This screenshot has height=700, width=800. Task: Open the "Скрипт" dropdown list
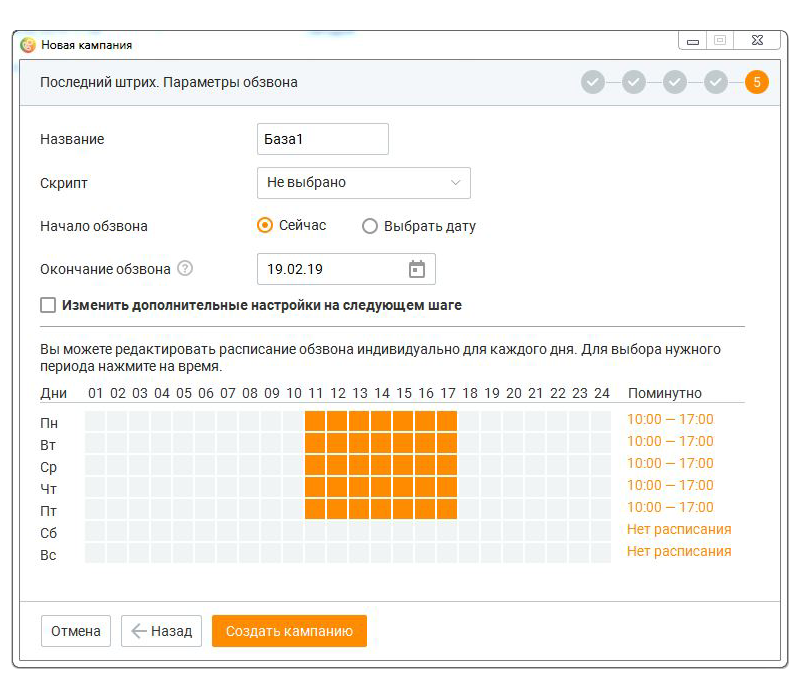(x=363, y=183)
